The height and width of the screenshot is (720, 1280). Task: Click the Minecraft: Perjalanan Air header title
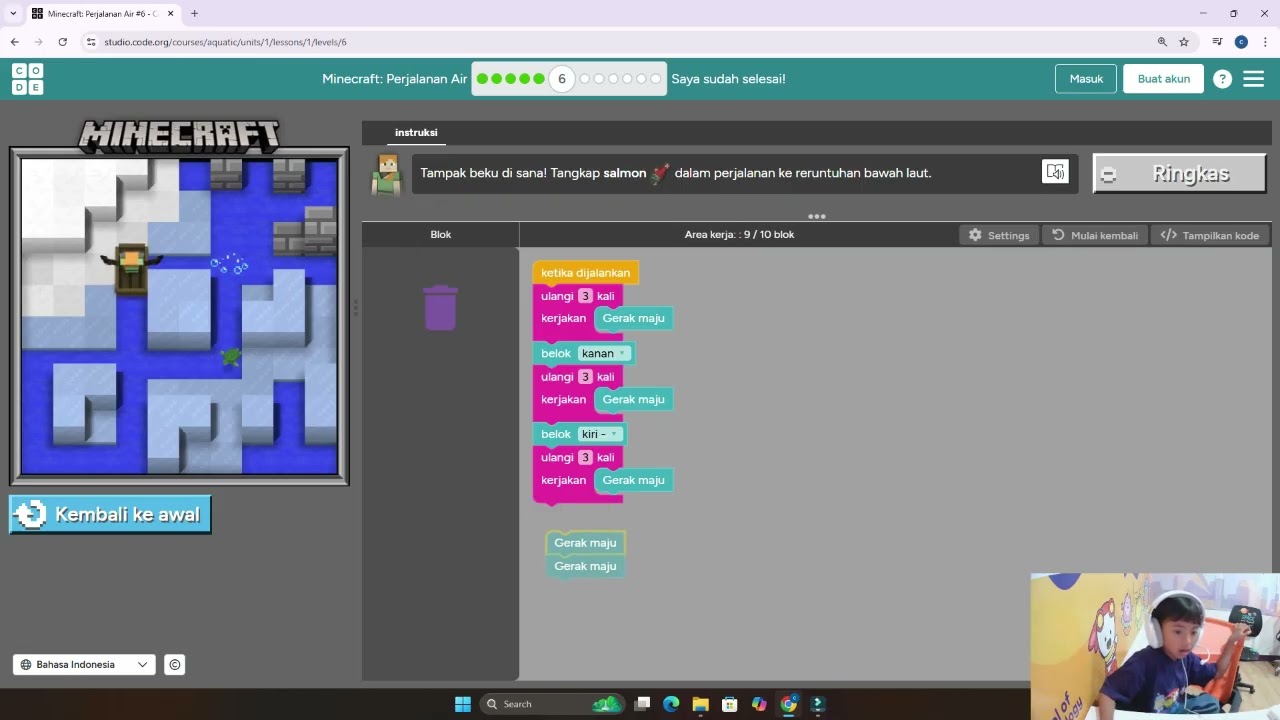(394, 79)
